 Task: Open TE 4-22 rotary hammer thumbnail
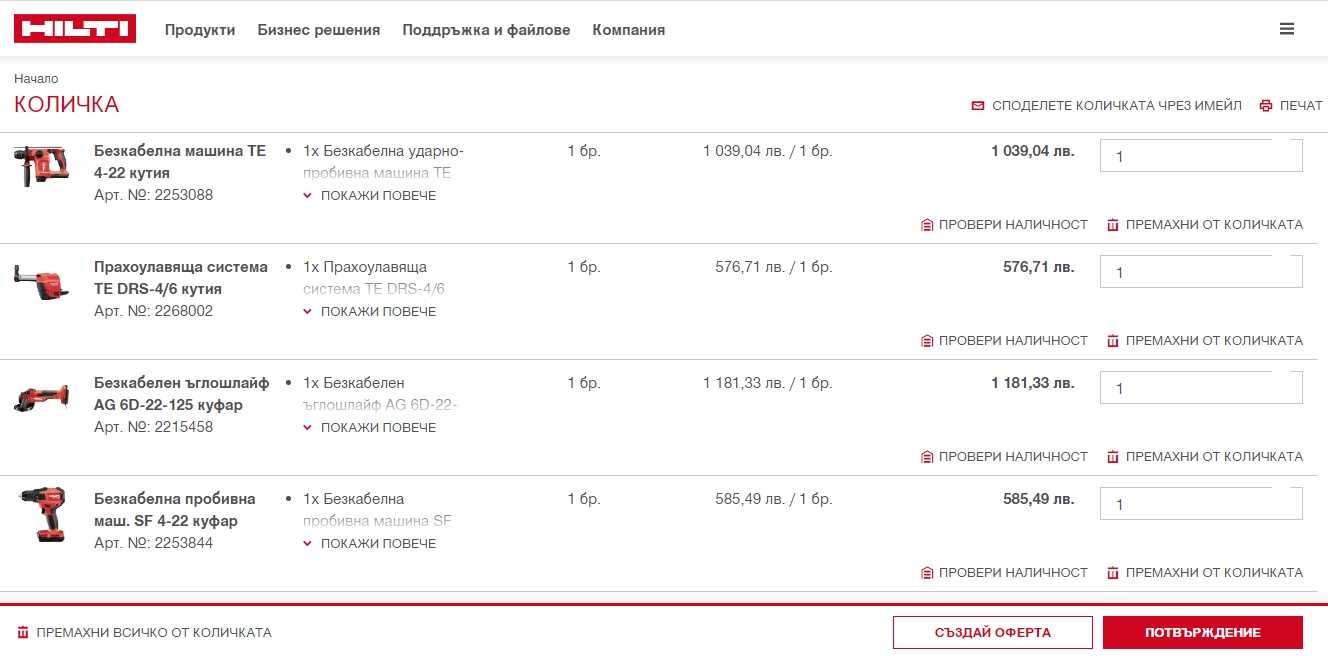pyautogui.click(x=42, y=165)
